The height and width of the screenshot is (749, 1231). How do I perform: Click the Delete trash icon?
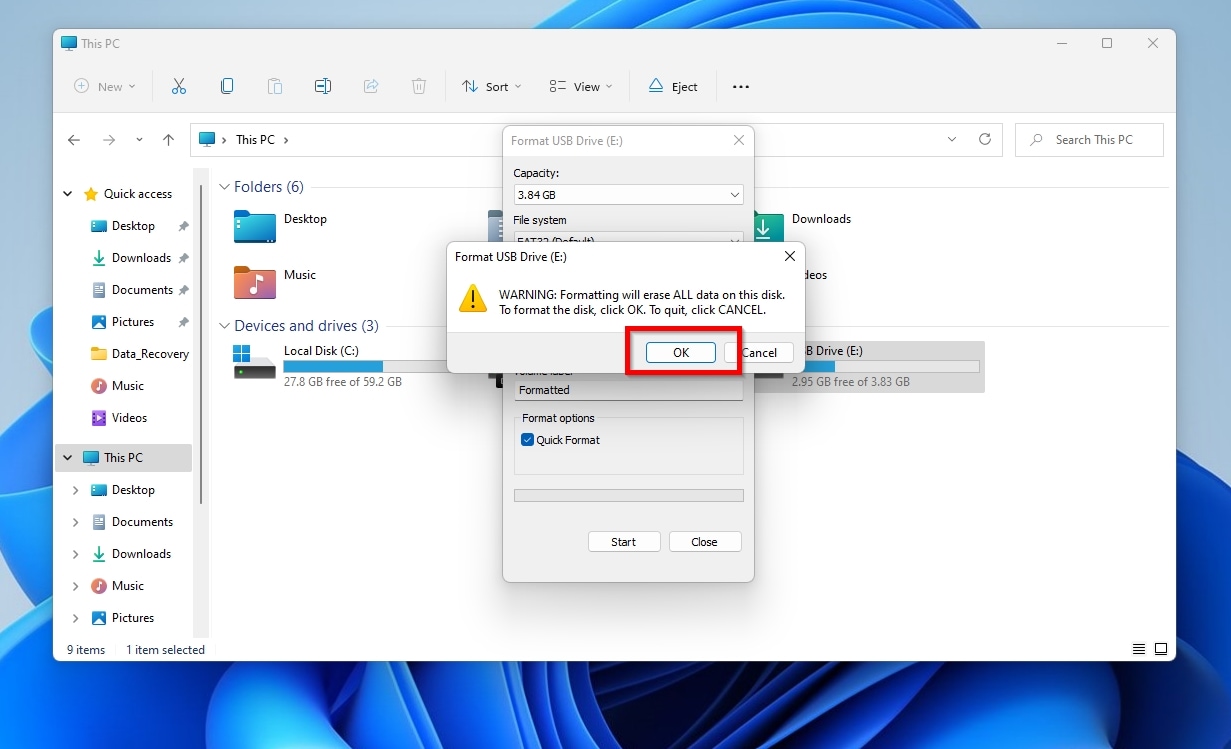pyautogui.click(x=419, y=87)
